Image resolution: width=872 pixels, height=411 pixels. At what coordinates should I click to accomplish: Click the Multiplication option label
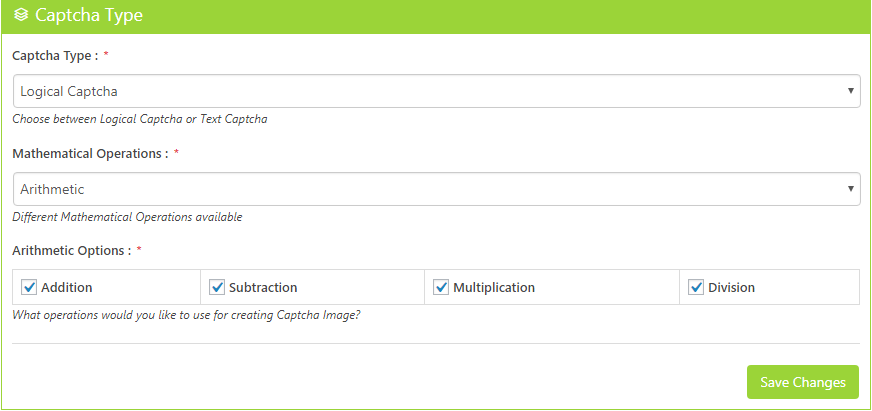(494, 288)
